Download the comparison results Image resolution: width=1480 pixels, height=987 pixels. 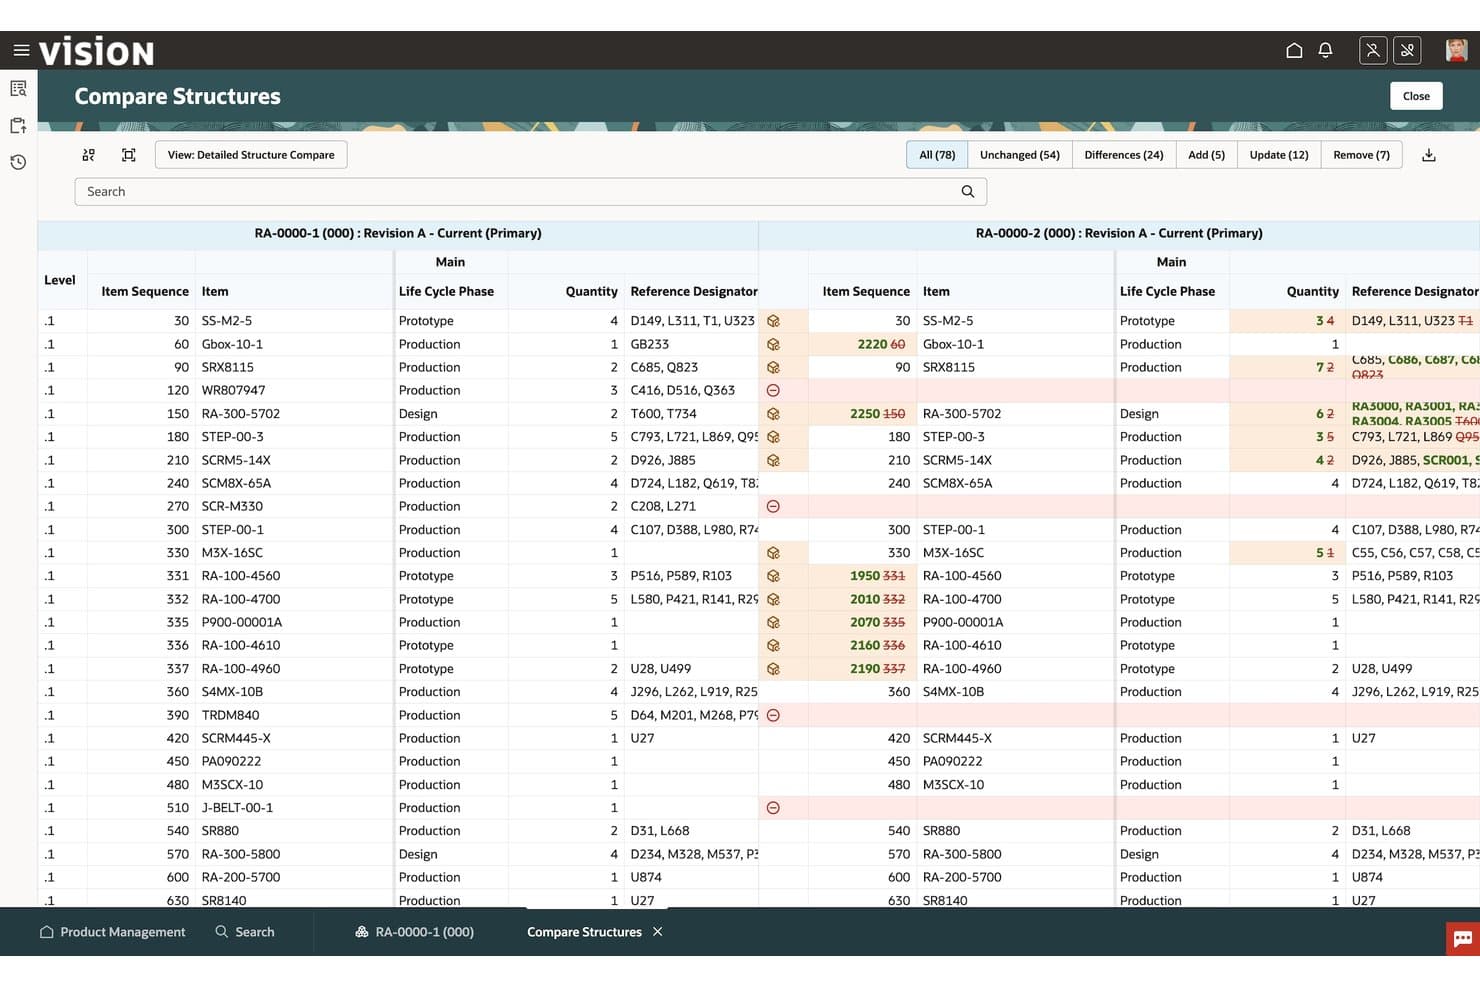tap(1429, 155)
